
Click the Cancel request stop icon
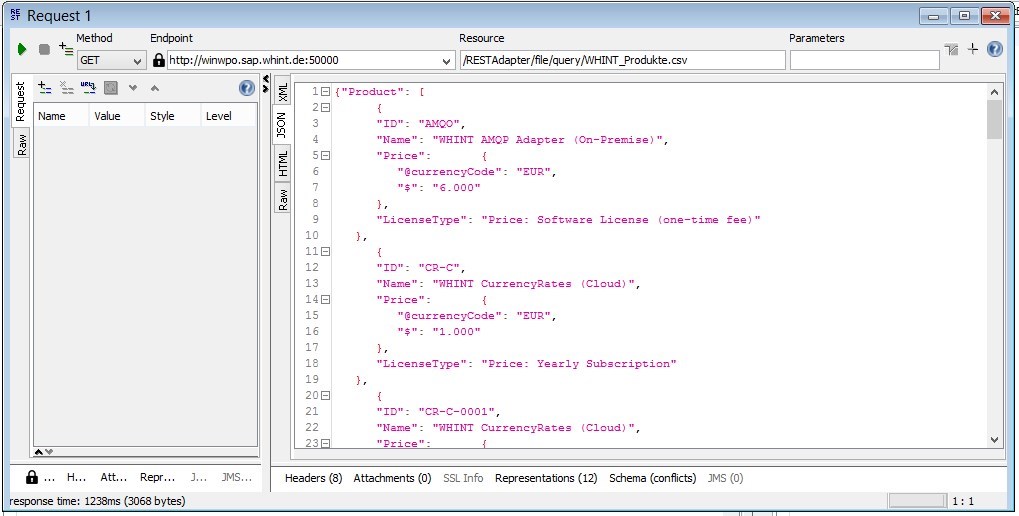point(44,49)
